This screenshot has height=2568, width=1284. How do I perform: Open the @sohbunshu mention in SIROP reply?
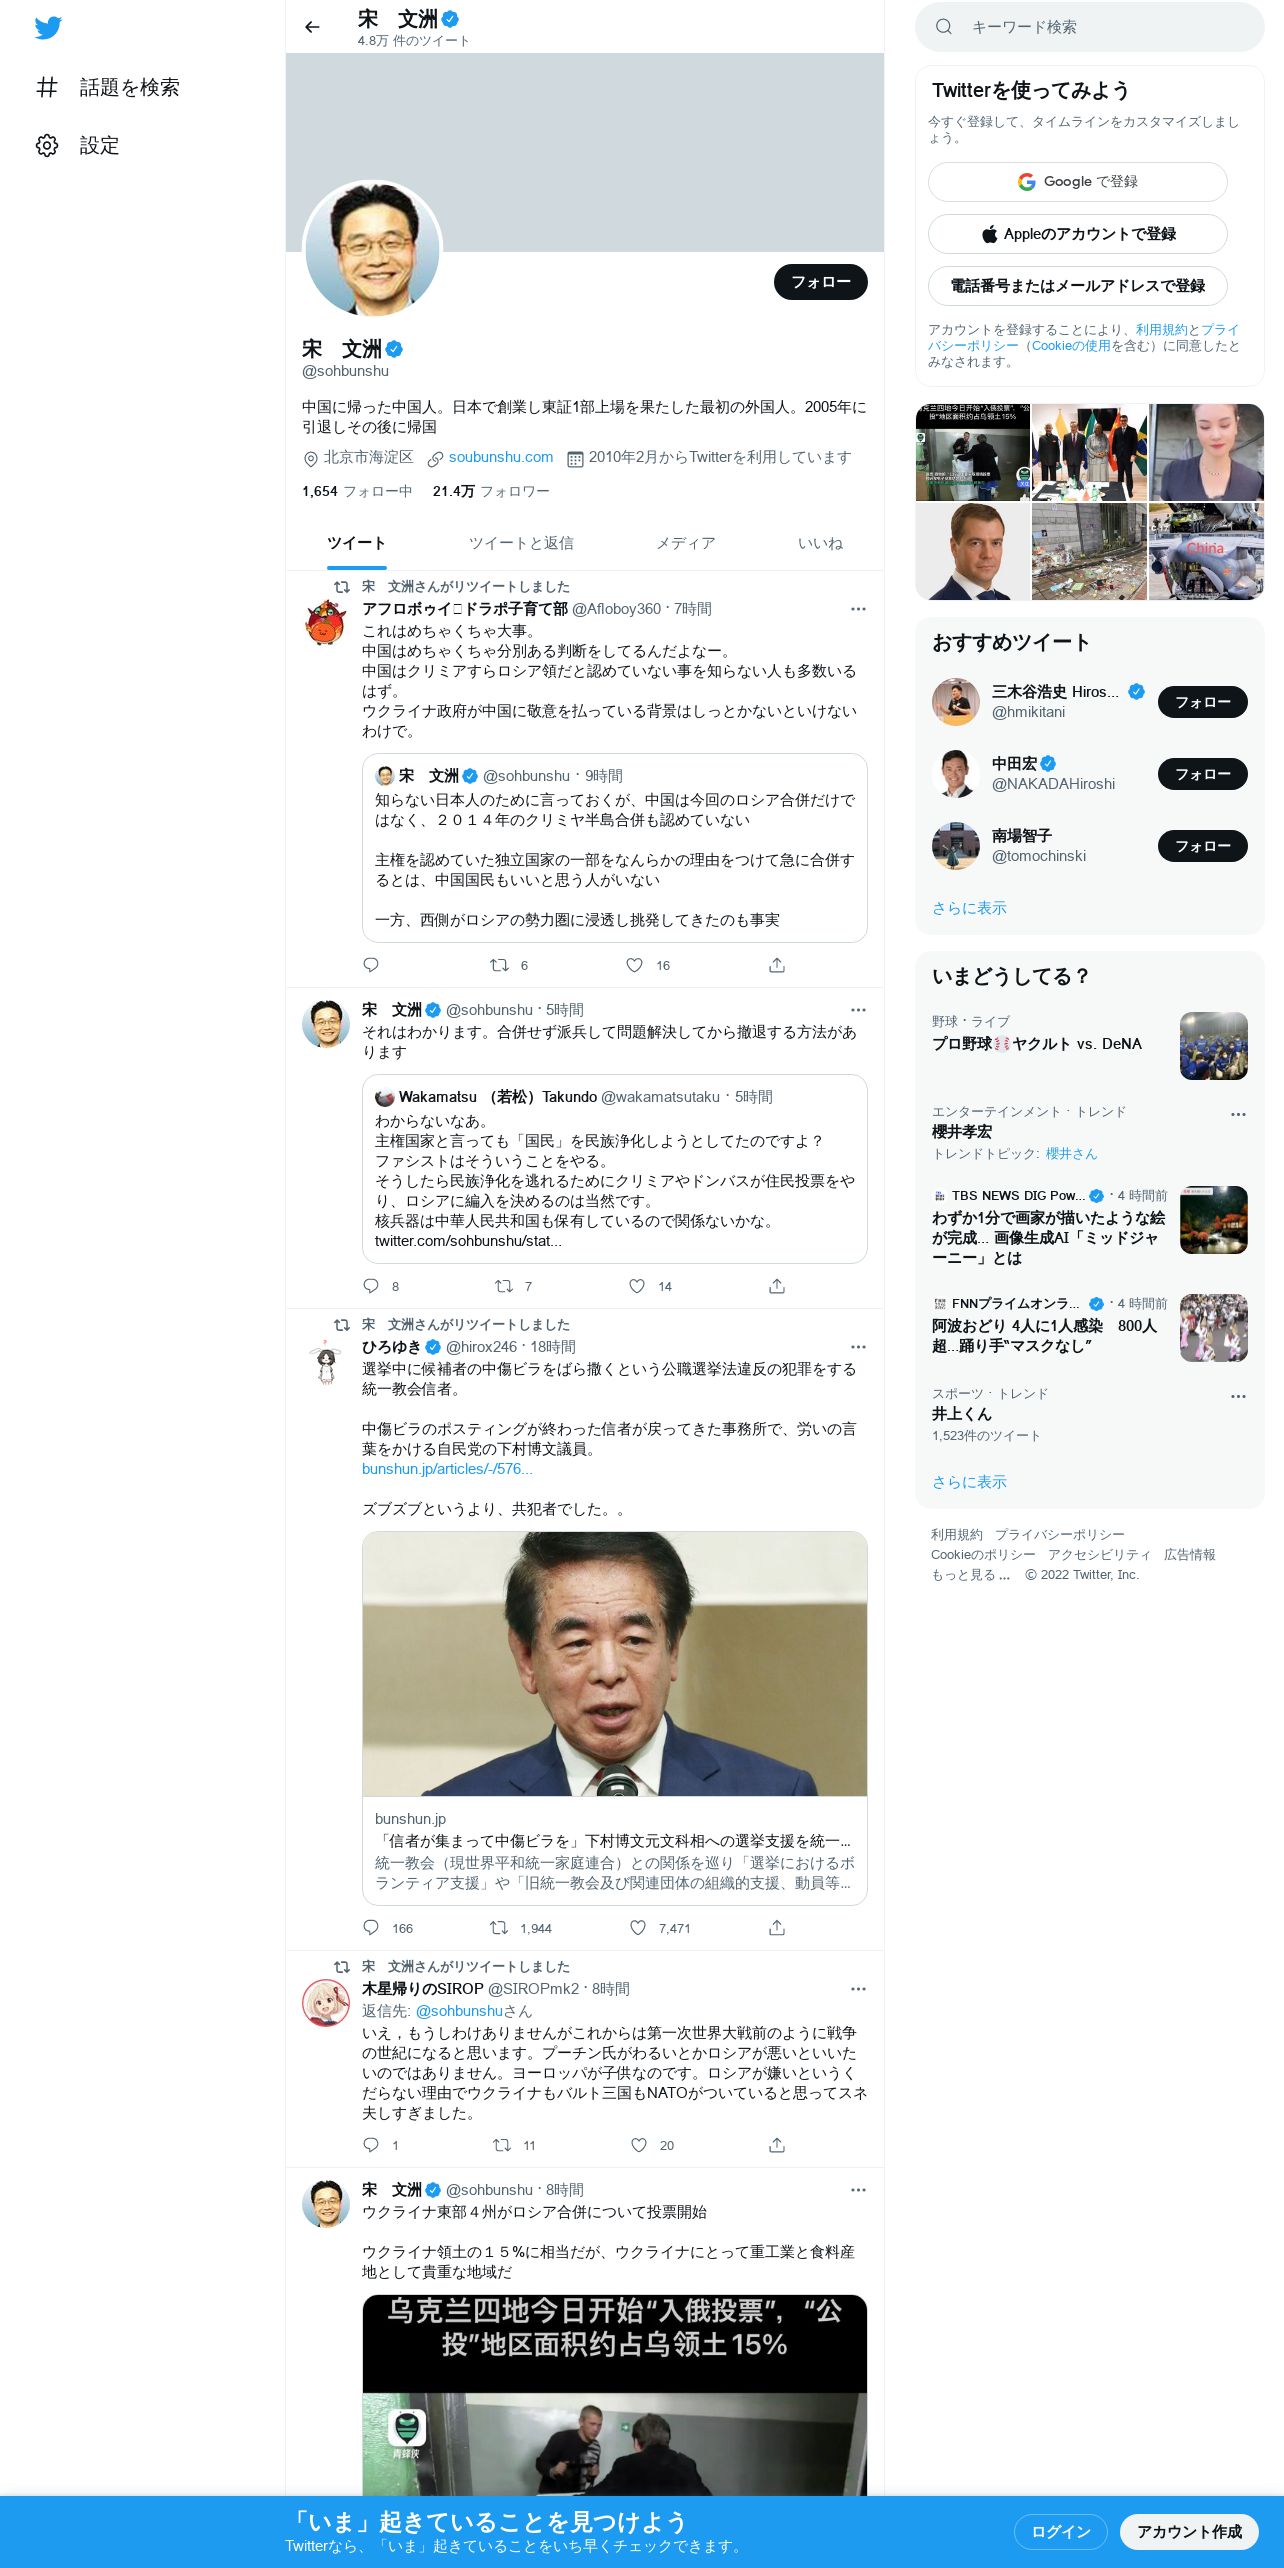459,2011
